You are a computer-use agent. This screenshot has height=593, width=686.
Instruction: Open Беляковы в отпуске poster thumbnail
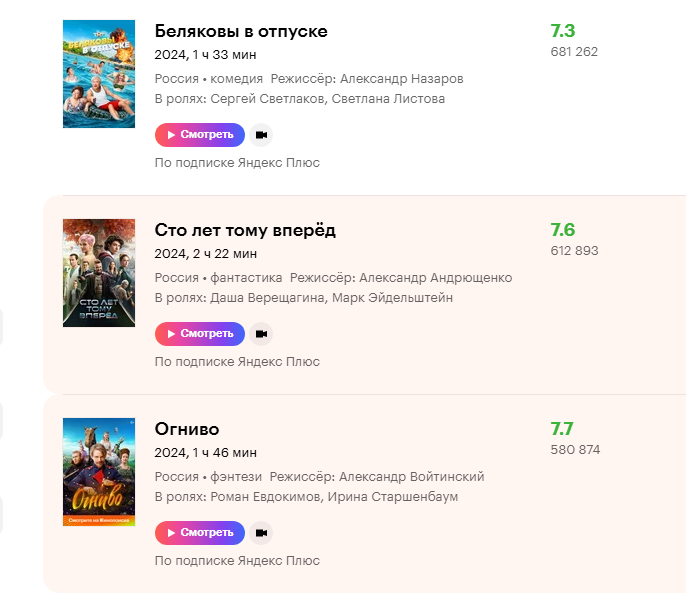coord(99,74)
